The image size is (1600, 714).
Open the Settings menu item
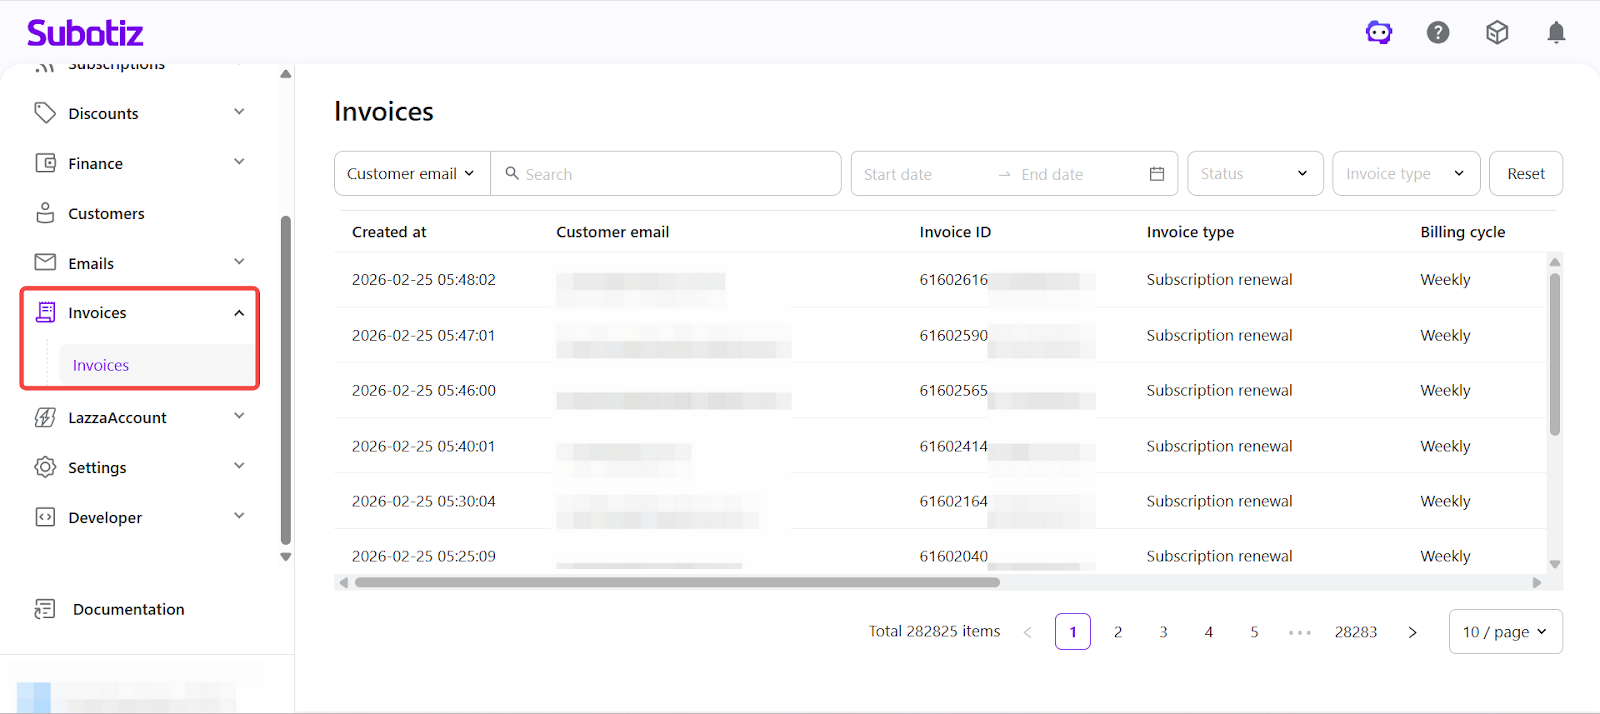tap(97, 467)
